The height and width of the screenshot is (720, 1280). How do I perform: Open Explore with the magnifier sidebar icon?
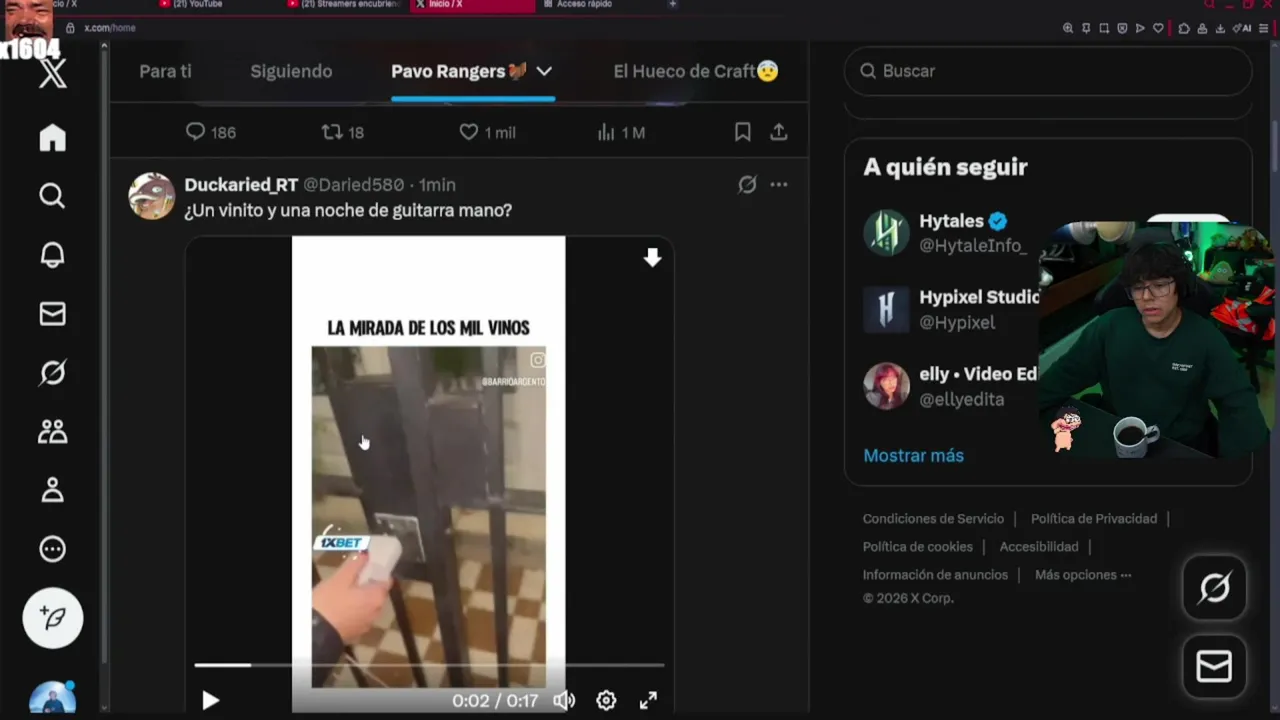[x=52, y=196]
